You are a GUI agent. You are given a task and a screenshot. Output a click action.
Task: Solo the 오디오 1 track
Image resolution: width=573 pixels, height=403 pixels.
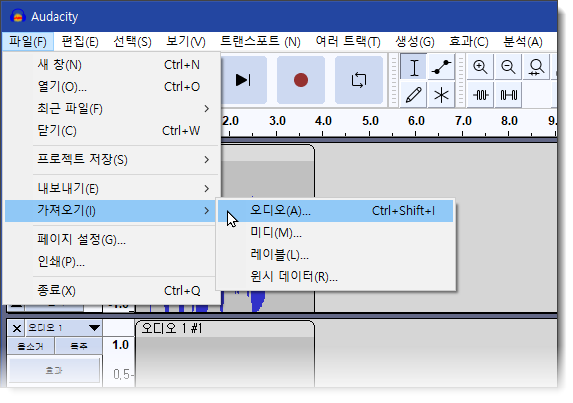coord(79,346)
